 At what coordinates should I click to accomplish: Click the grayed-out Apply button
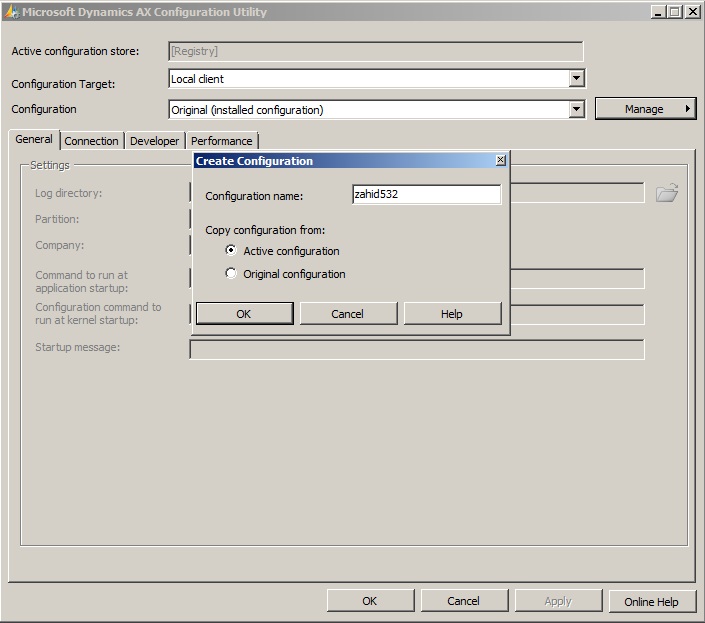[x=558, y=601]
